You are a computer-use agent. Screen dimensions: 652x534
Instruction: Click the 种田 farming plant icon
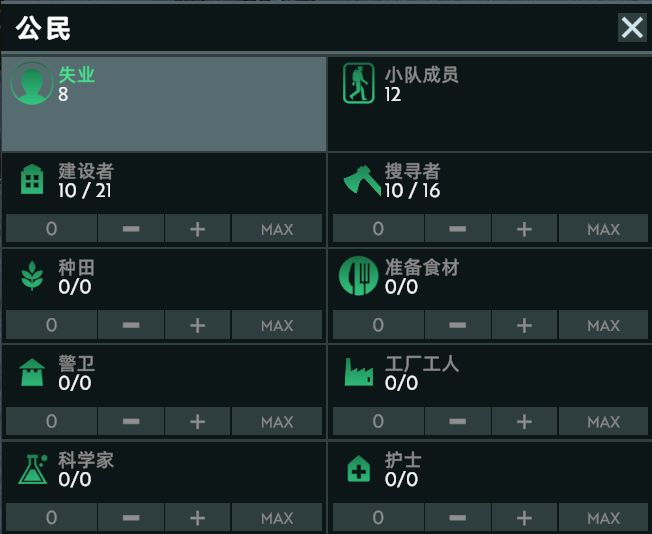32,277
